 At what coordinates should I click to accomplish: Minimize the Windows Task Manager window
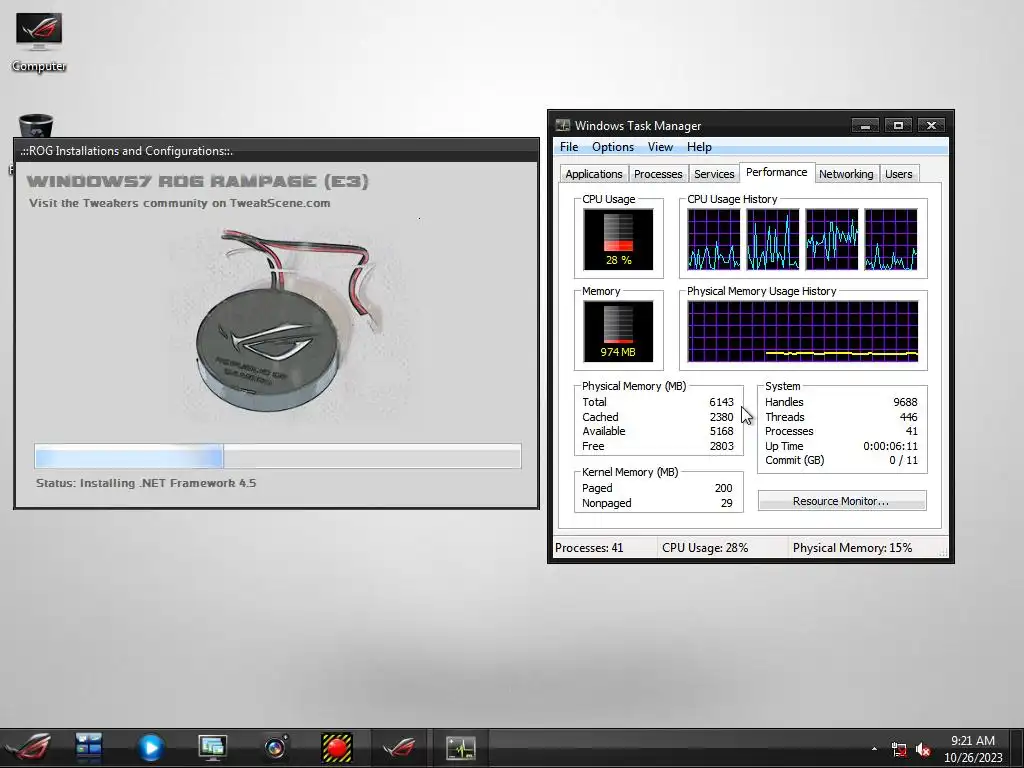(x=865, y=125)
